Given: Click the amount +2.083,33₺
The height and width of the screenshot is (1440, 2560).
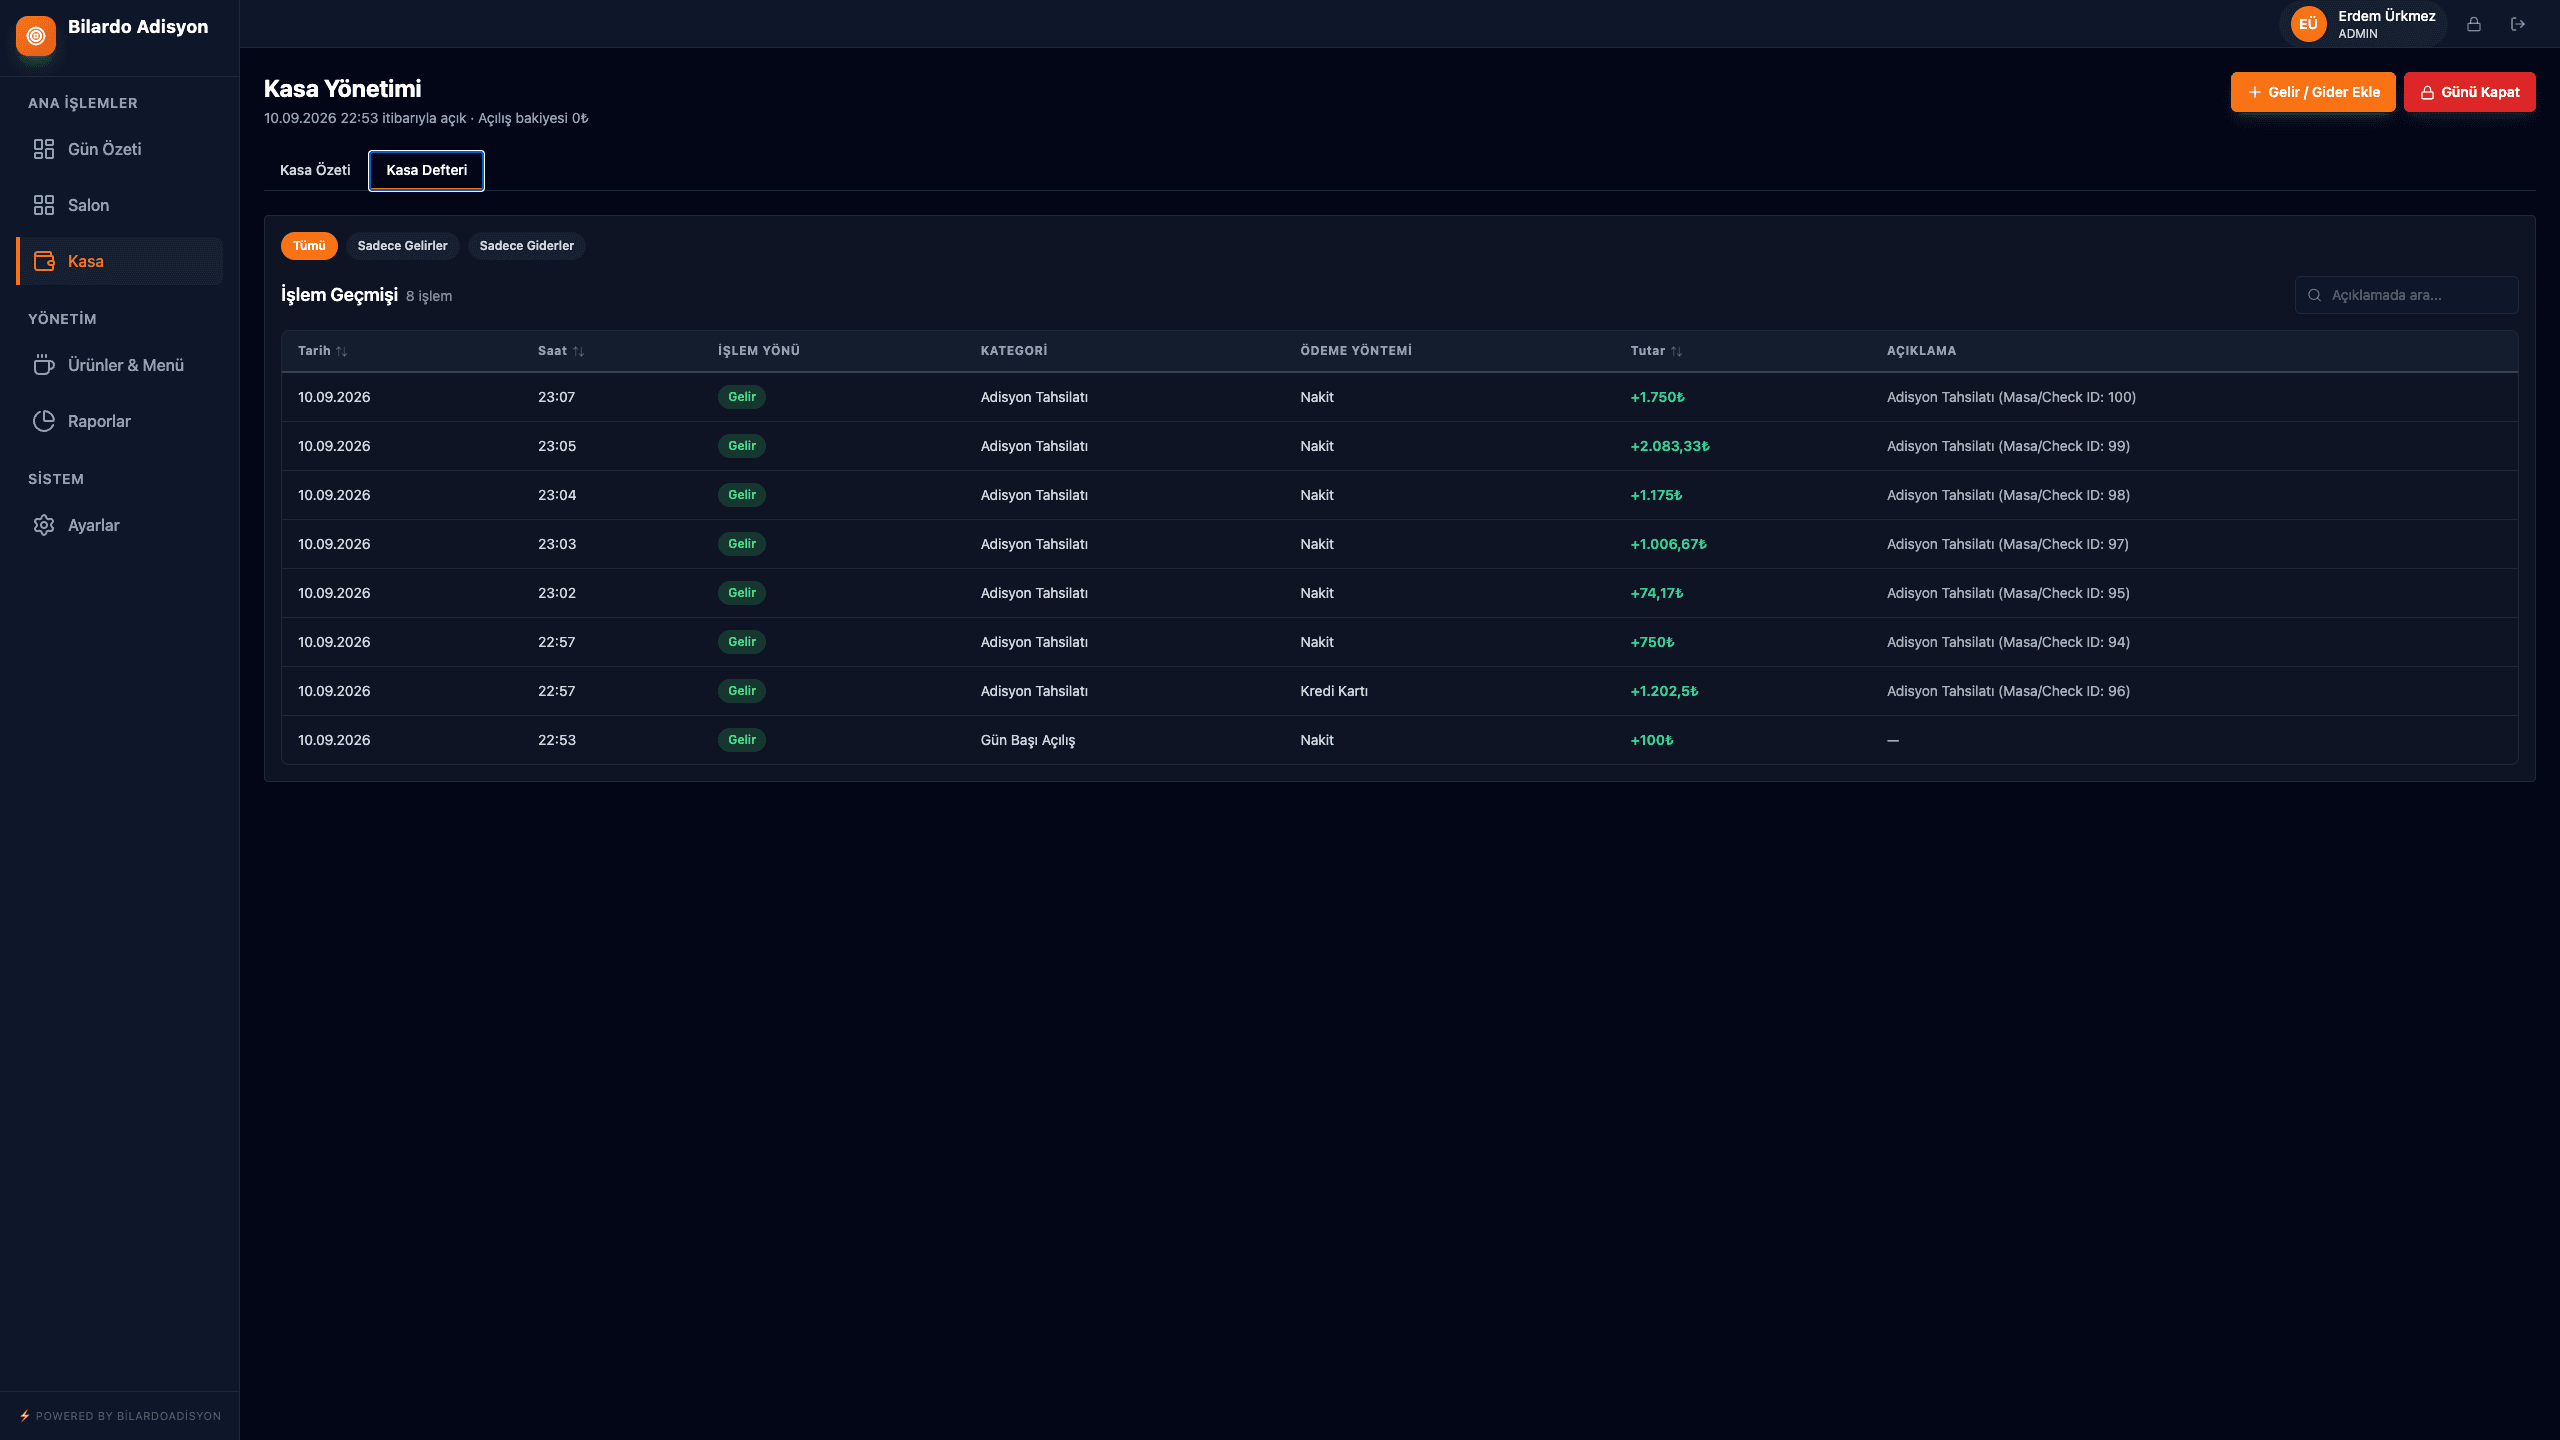Looking at the screenshot, I should point(1670,446).
